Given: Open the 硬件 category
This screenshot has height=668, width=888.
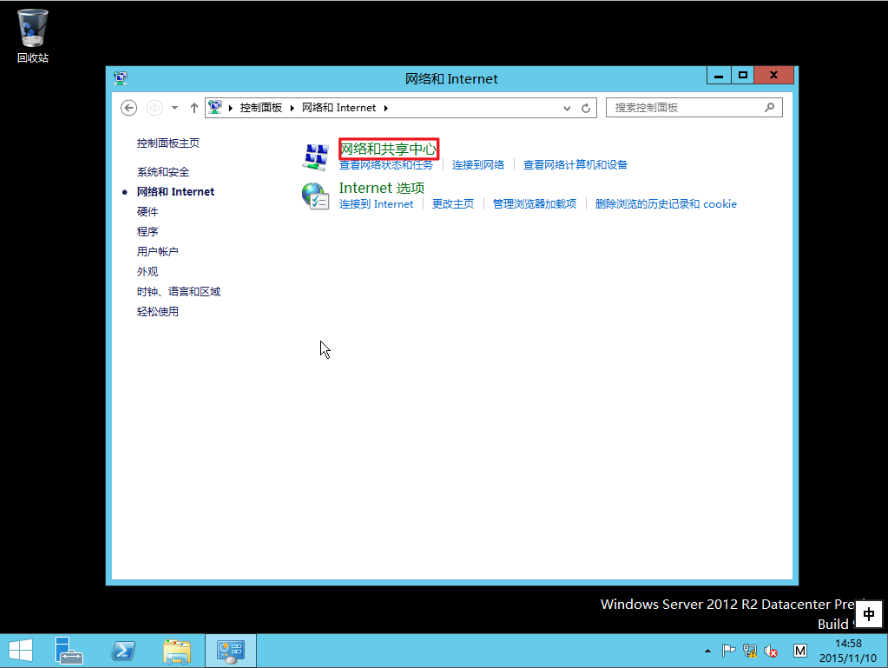Looking at the screenshot, I should click(x=147, y=212).
